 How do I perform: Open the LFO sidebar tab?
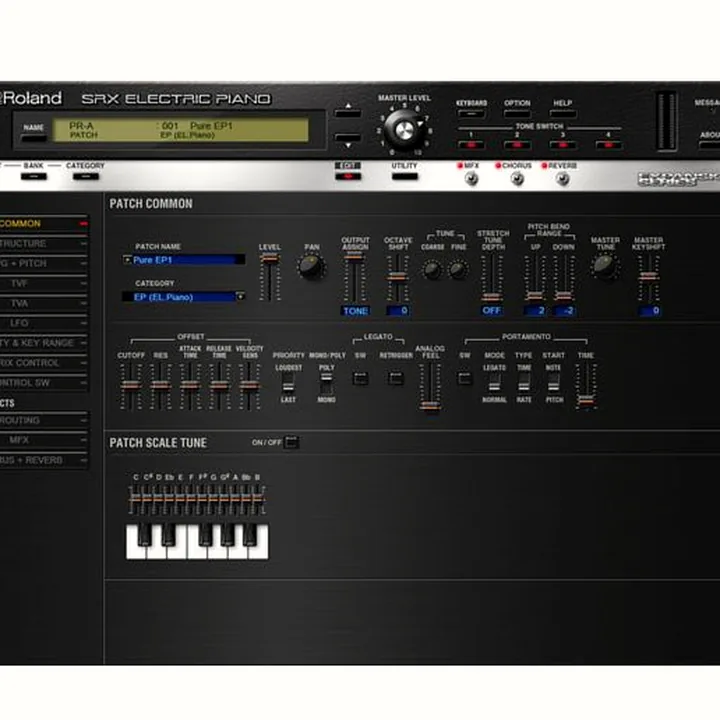tap(44, 323)
